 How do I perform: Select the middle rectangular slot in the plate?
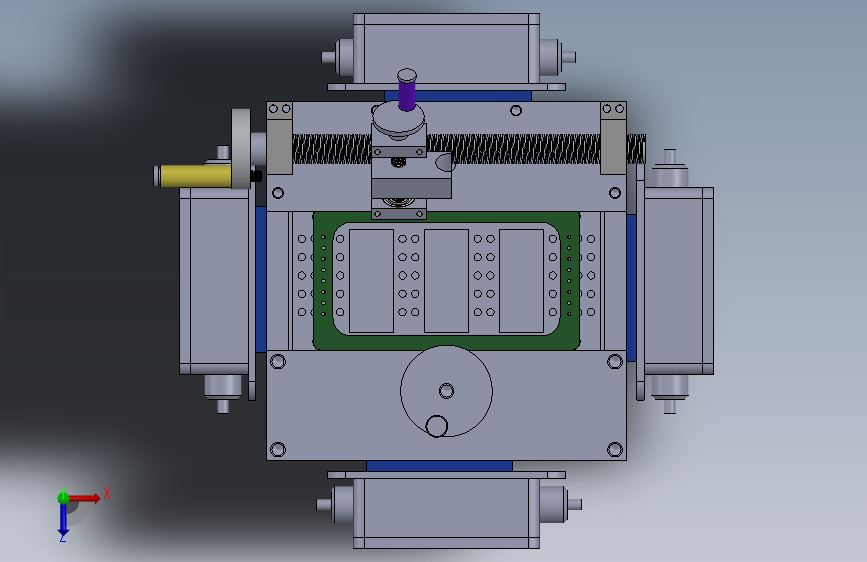point(446,281)
